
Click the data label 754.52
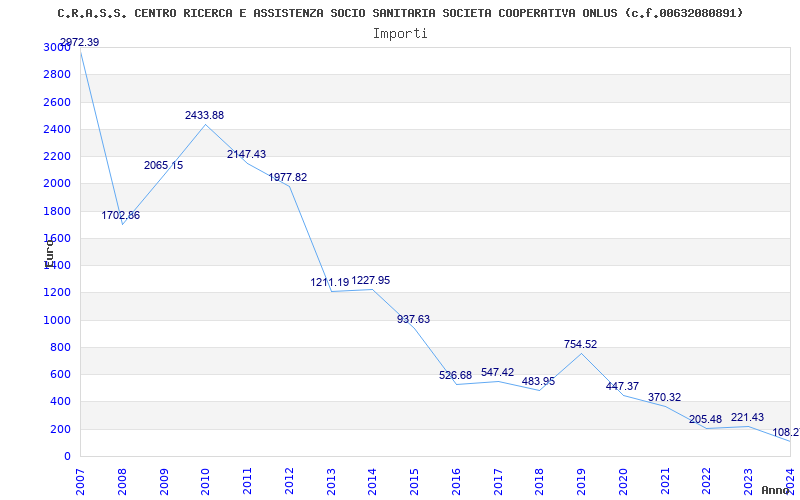point(581,344)
